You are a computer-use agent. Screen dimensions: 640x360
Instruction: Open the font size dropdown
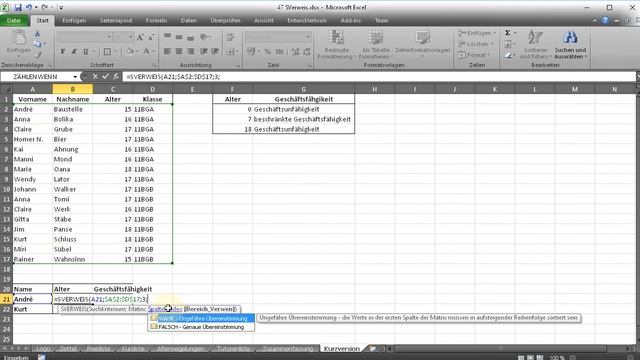pyautogui.click(x=131, y=37)
